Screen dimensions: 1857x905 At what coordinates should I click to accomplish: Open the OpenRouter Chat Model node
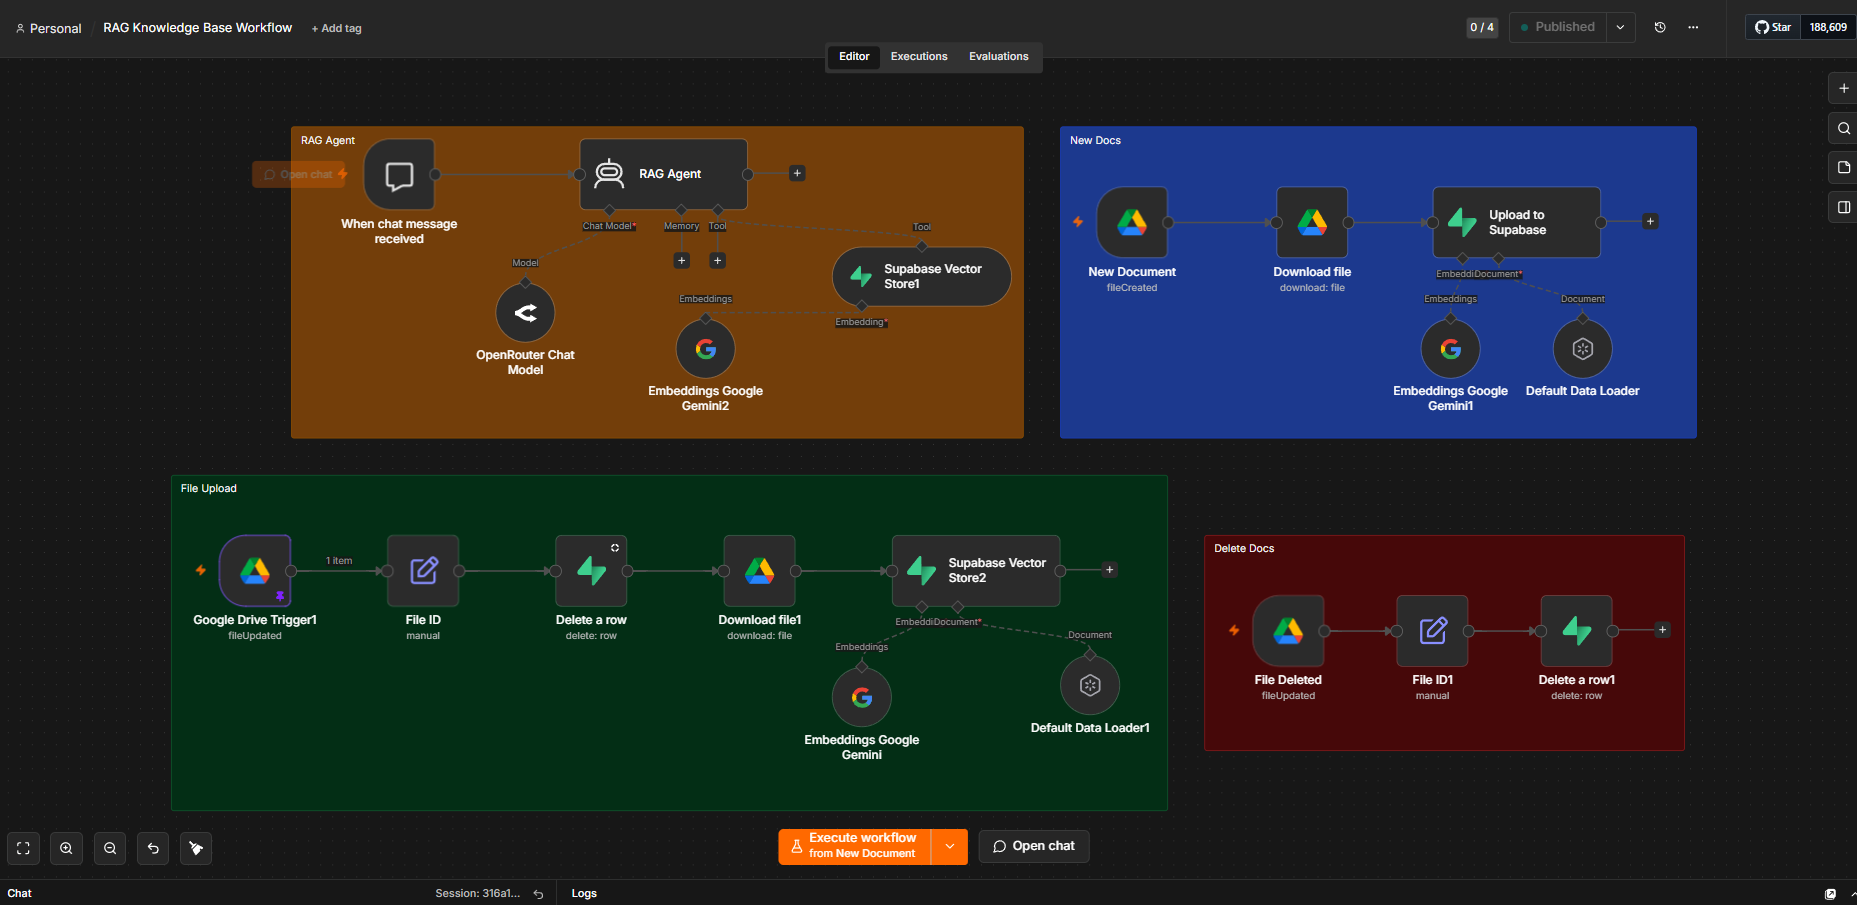click(525, 313)
